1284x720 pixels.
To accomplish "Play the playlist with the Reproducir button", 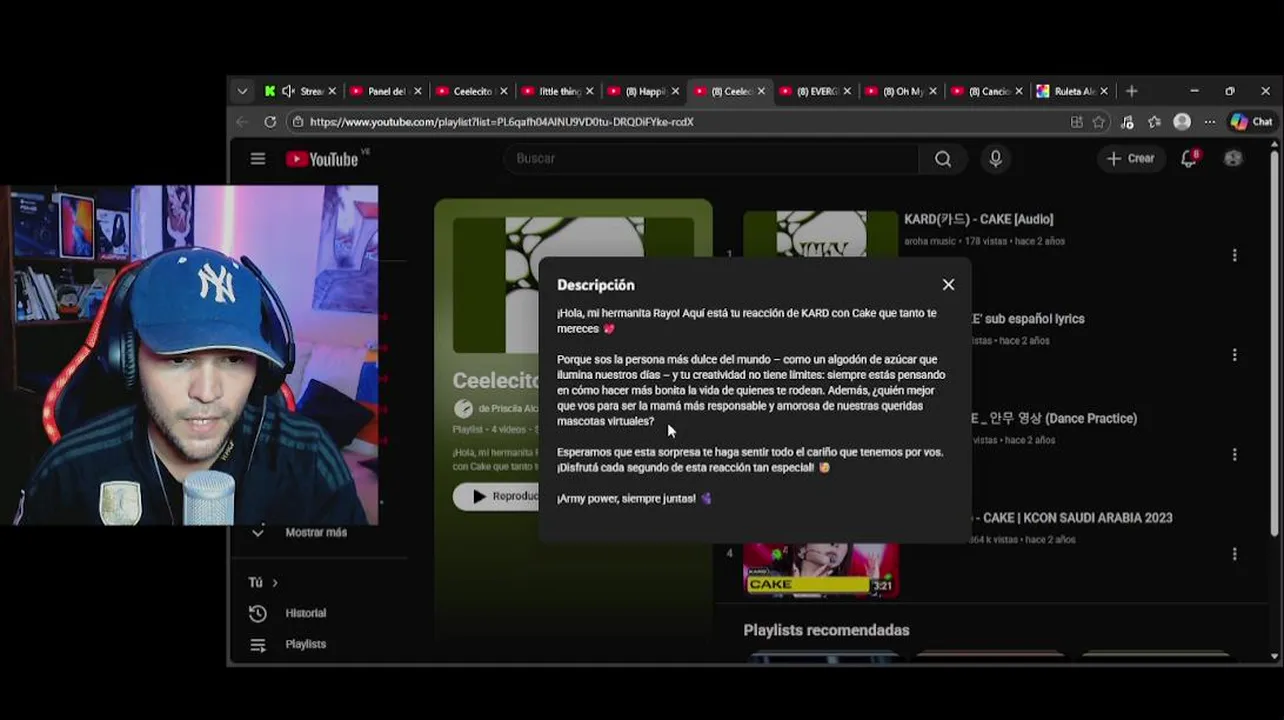I will click(x=497, y=496).
